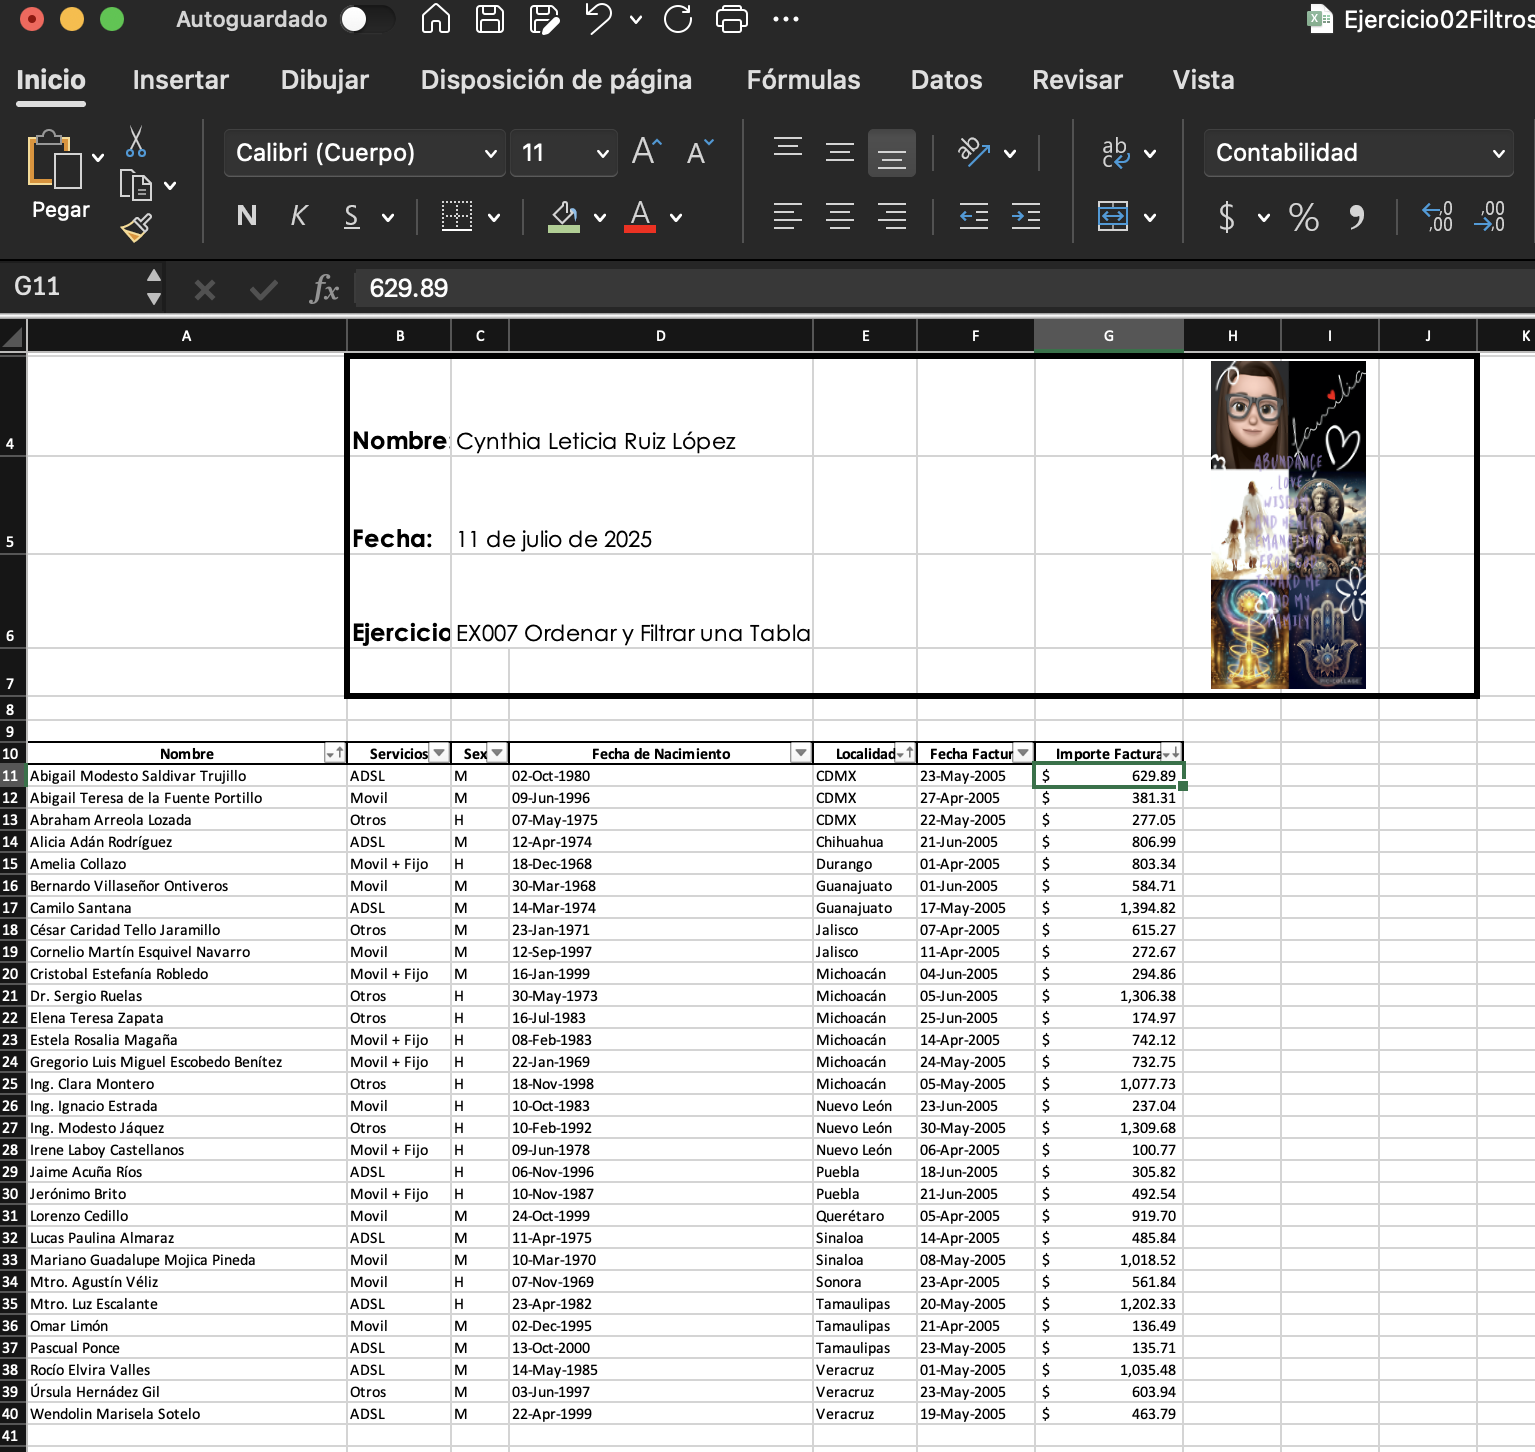Apply the red font color swatch
The width and height of the screenshot is (1535, 1452).
coord(640,216)
